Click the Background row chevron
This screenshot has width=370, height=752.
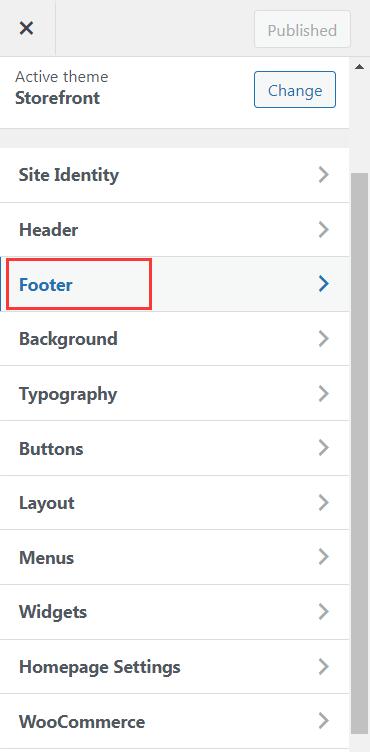click(324, 339)
